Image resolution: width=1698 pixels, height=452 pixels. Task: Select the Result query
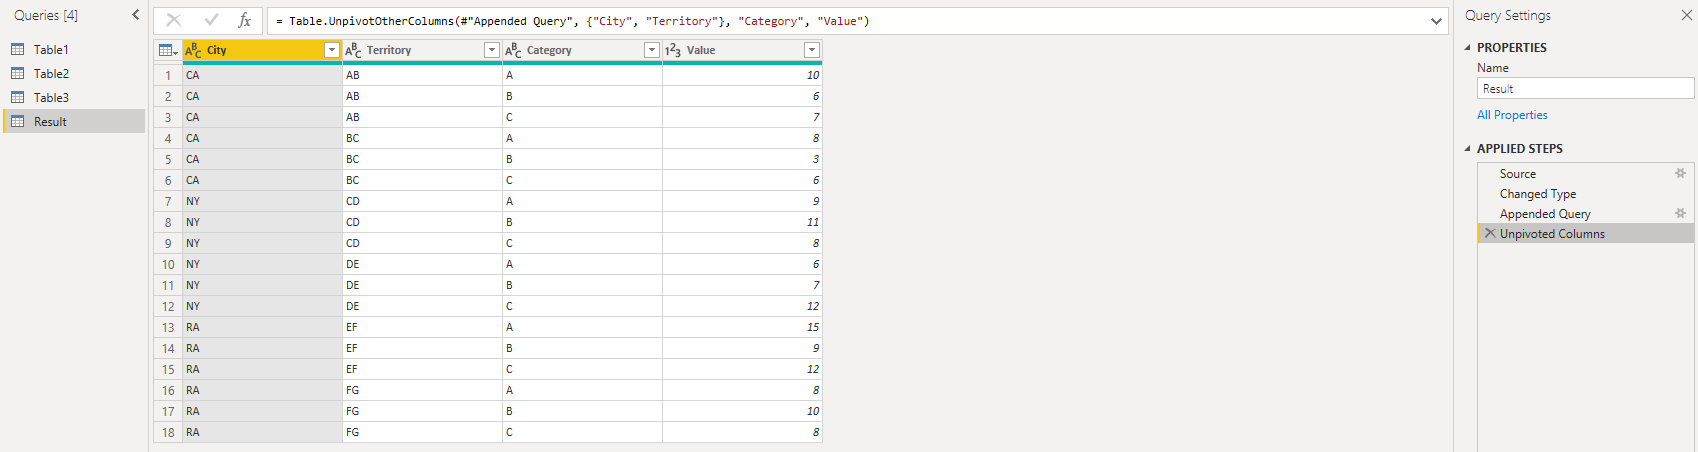pyautogui.click(x=74, y=121)
